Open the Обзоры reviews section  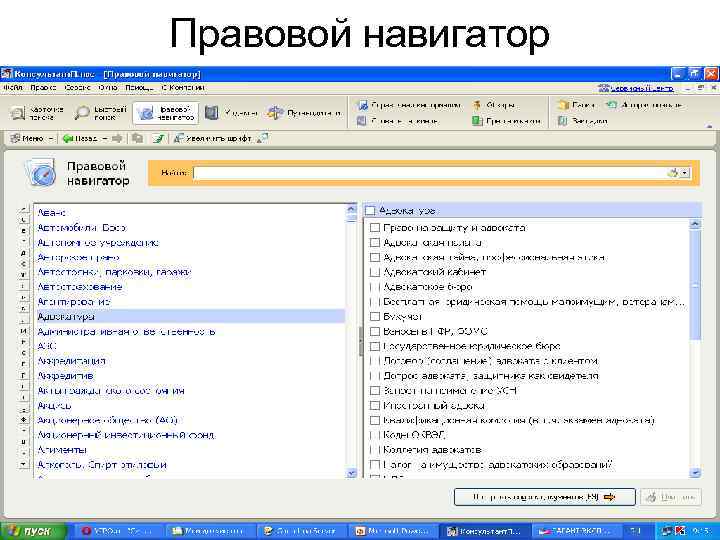[495, 105]
